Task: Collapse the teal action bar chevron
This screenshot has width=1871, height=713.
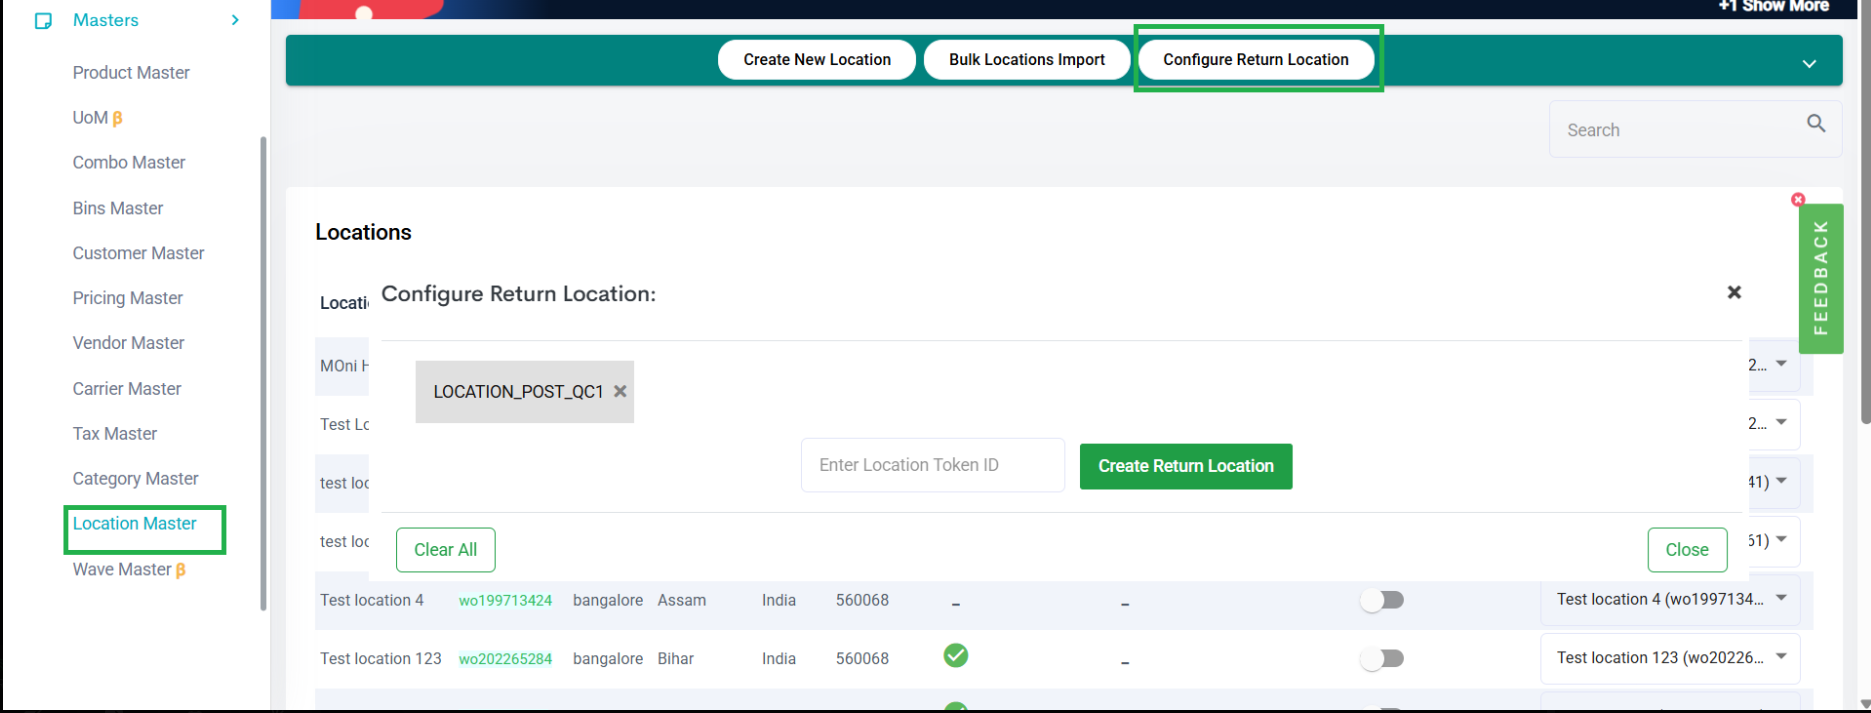Action: pos(1809,64)
